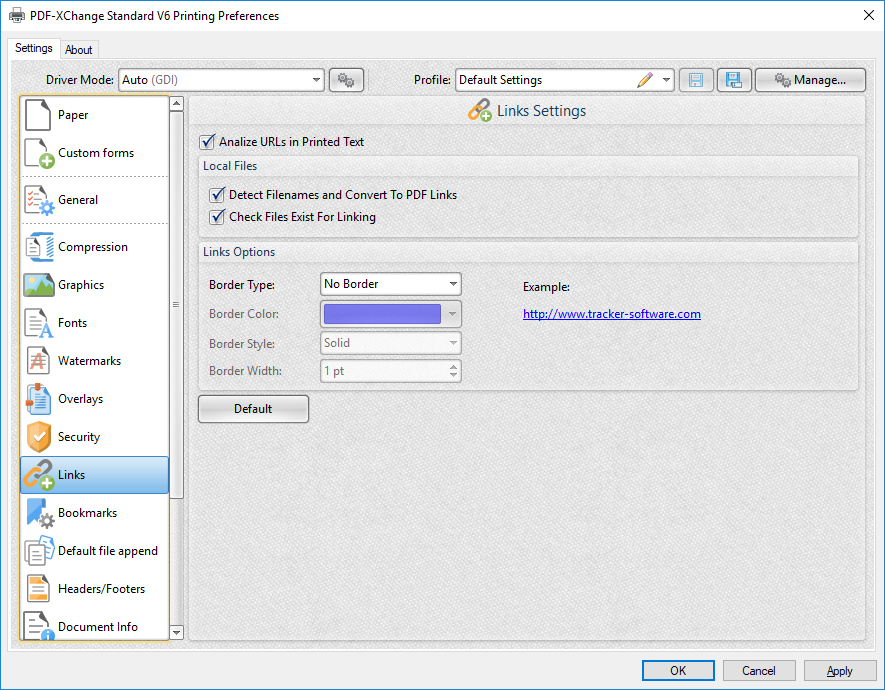Viewport: 885px width, 690px height.
Task: Select the Settings tab
Action: [34, 49]
